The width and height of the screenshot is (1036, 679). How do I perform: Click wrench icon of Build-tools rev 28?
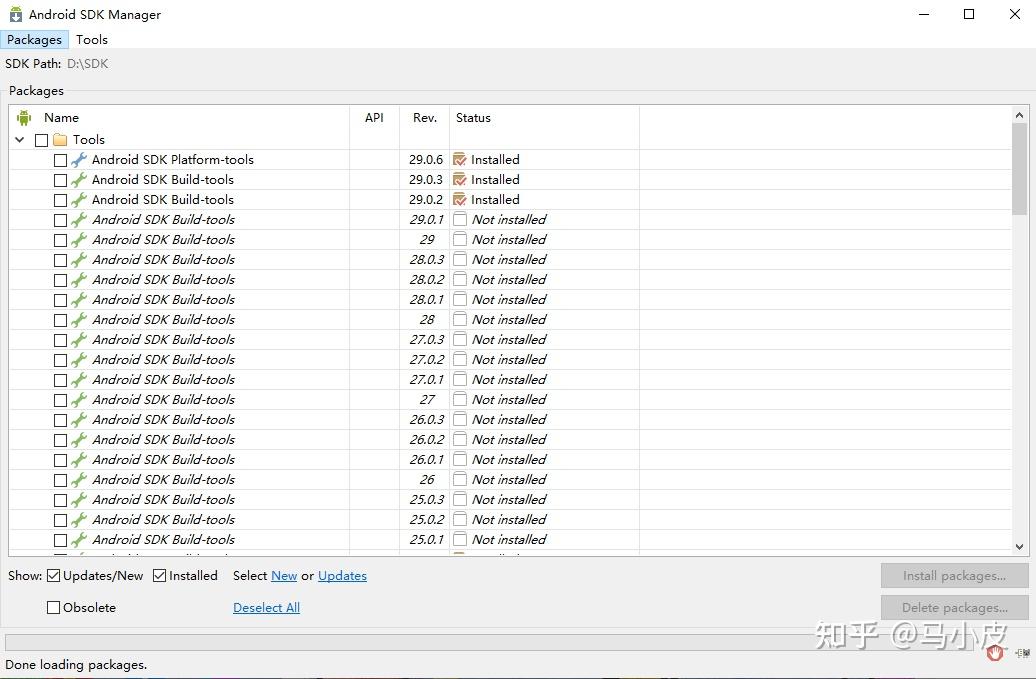[x=79, y=320]
